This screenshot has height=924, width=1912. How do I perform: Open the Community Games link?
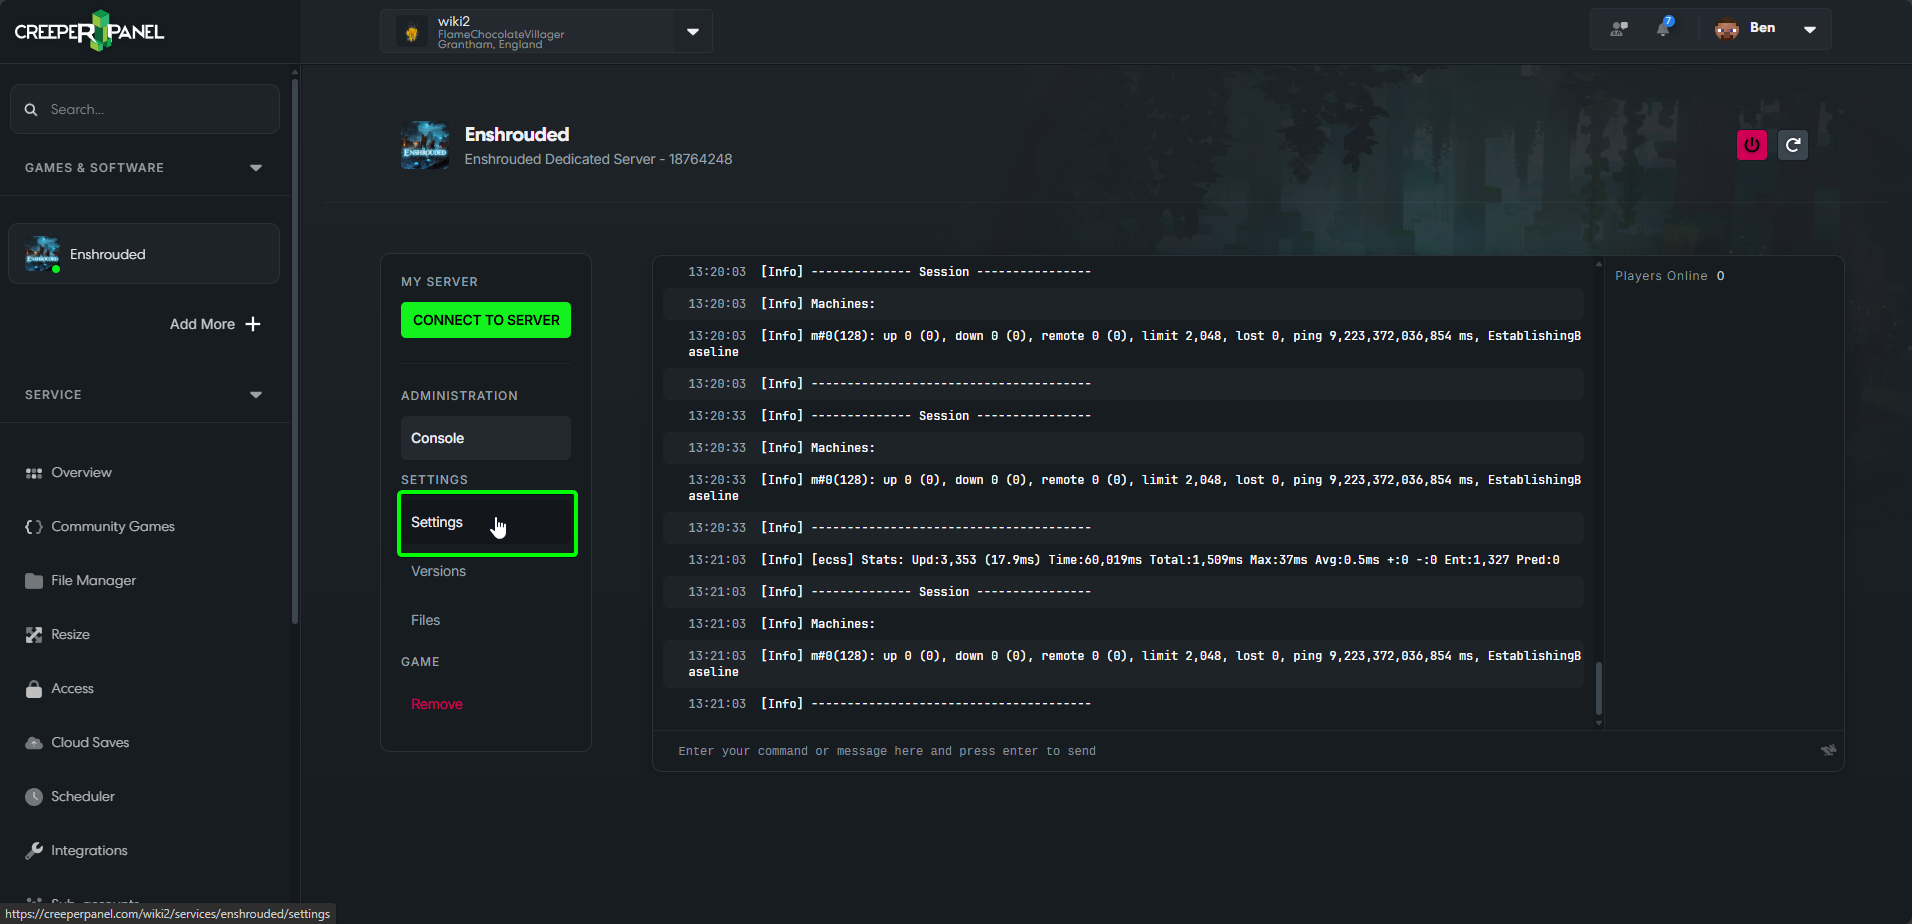[x=113, y=527]
